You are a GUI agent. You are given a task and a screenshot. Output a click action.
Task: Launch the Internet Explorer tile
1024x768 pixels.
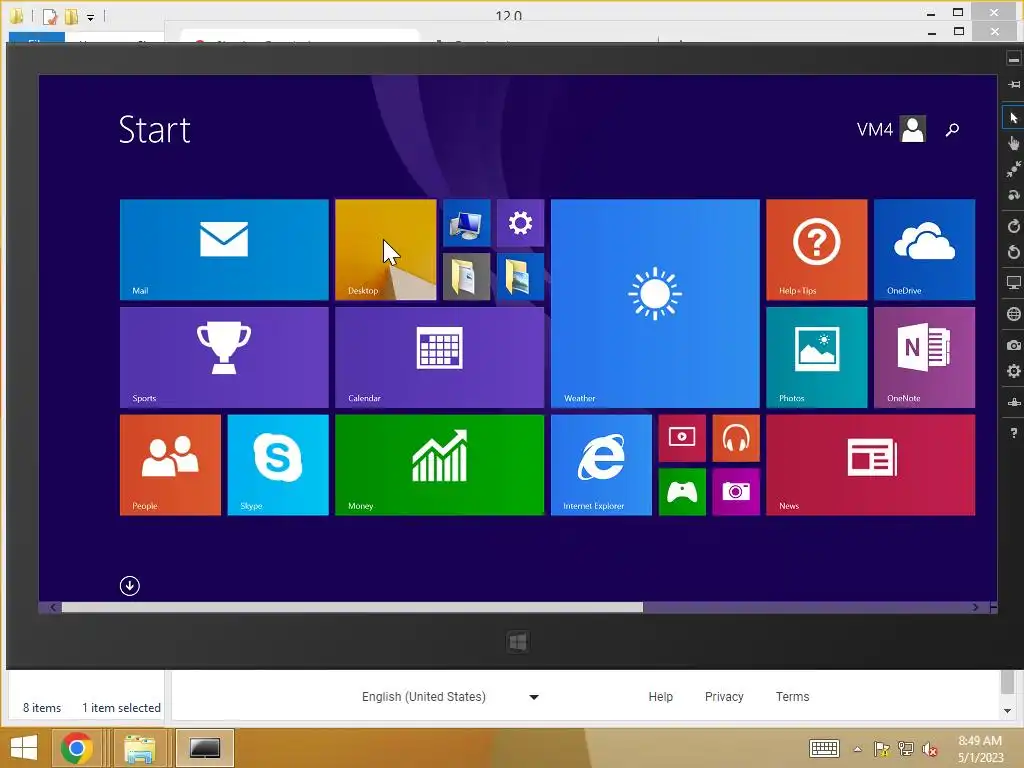coord(601,465)
